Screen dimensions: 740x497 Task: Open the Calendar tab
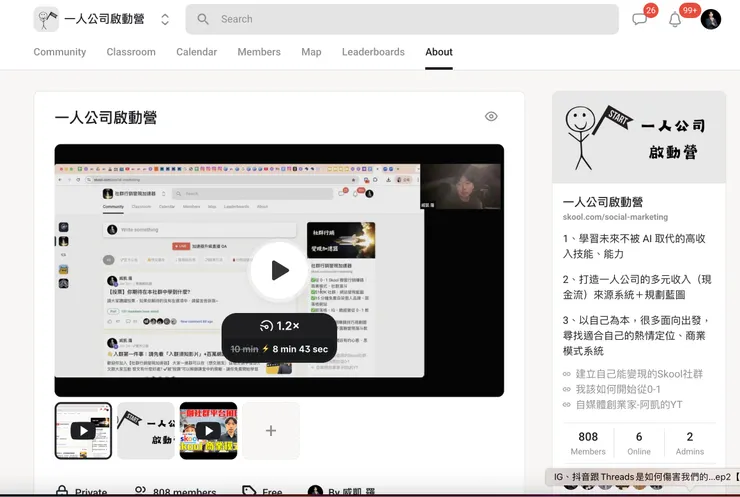coord(197,52)
